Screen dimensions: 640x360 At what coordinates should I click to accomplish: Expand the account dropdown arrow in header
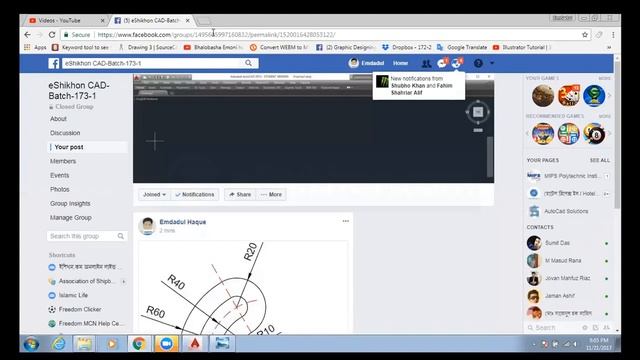pos(492,63)
